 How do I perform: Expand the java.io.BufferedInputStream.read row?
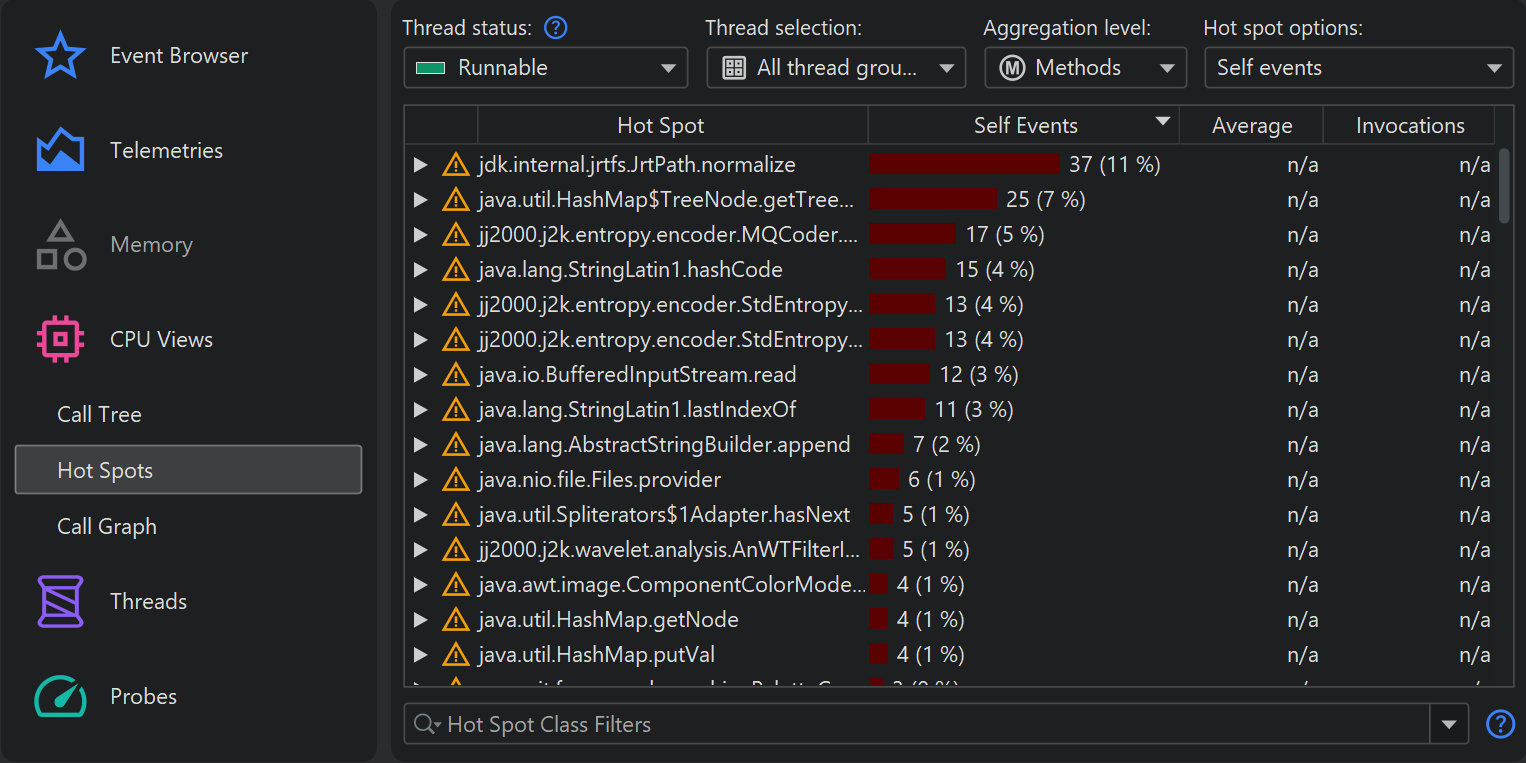point(421,375)
